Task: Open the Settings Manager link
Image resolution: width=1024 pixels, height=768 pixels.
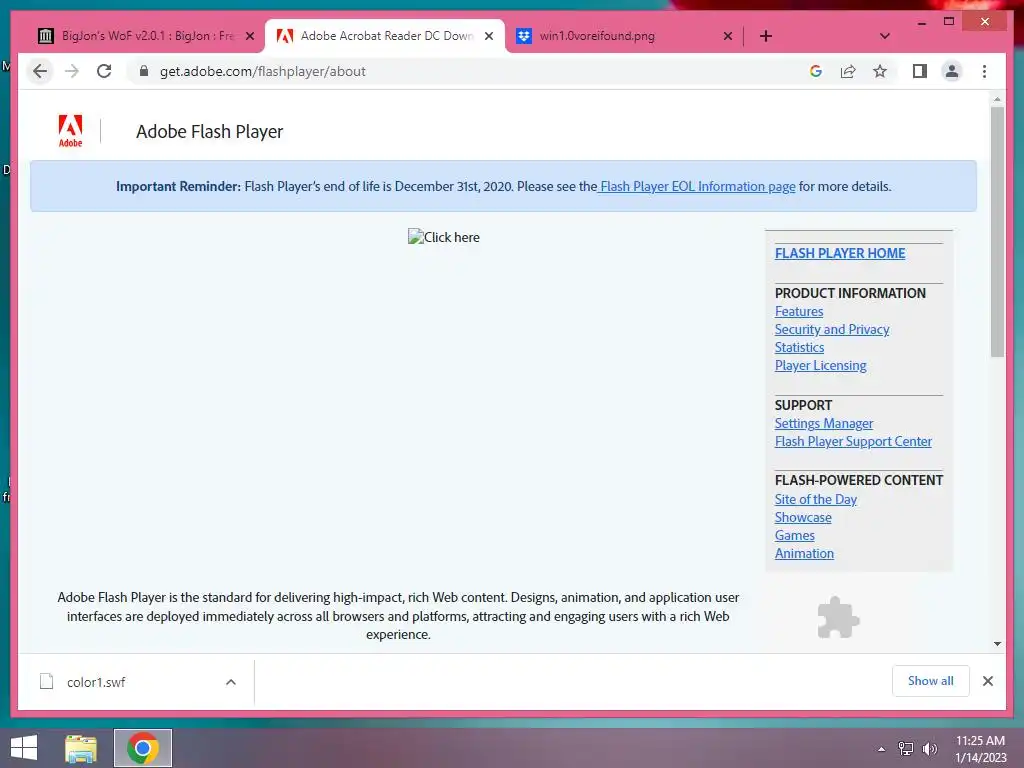Action: 824,424
